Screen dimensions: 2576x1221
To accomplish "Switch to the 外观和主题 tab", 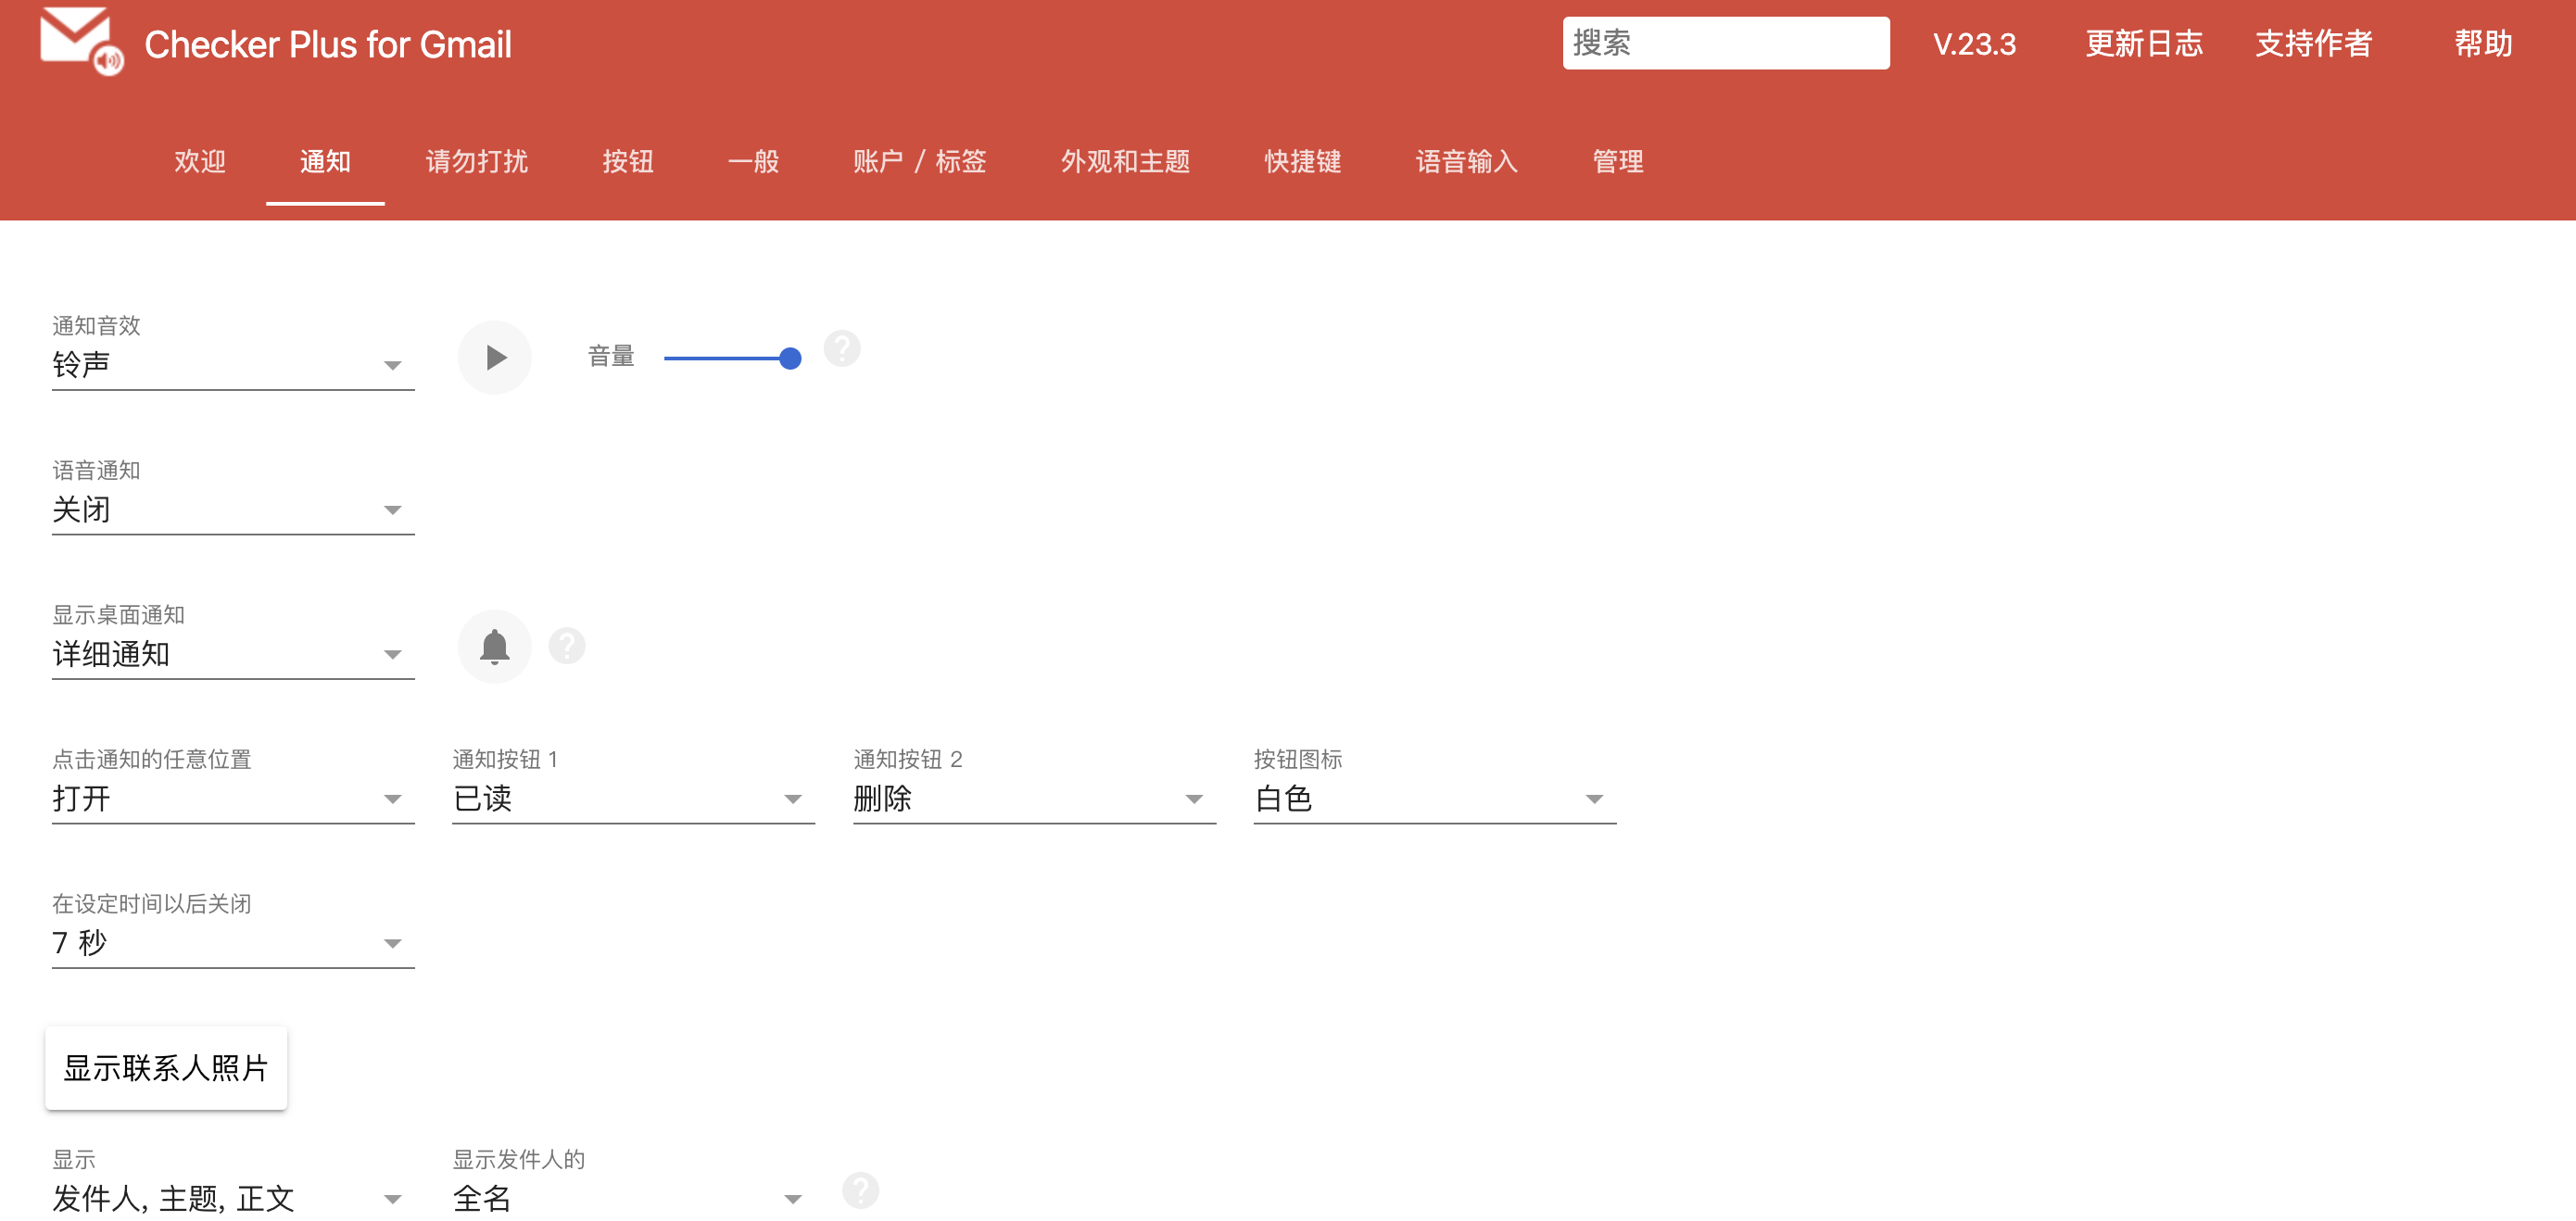I will click(1125, 159).
